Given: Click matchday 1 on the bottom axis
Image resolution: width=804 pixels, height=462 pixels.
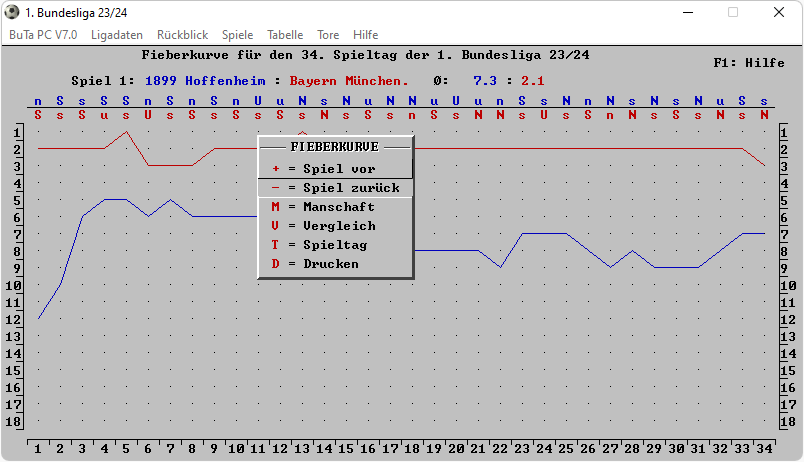Looking at the screenshot, I should 38,448.
